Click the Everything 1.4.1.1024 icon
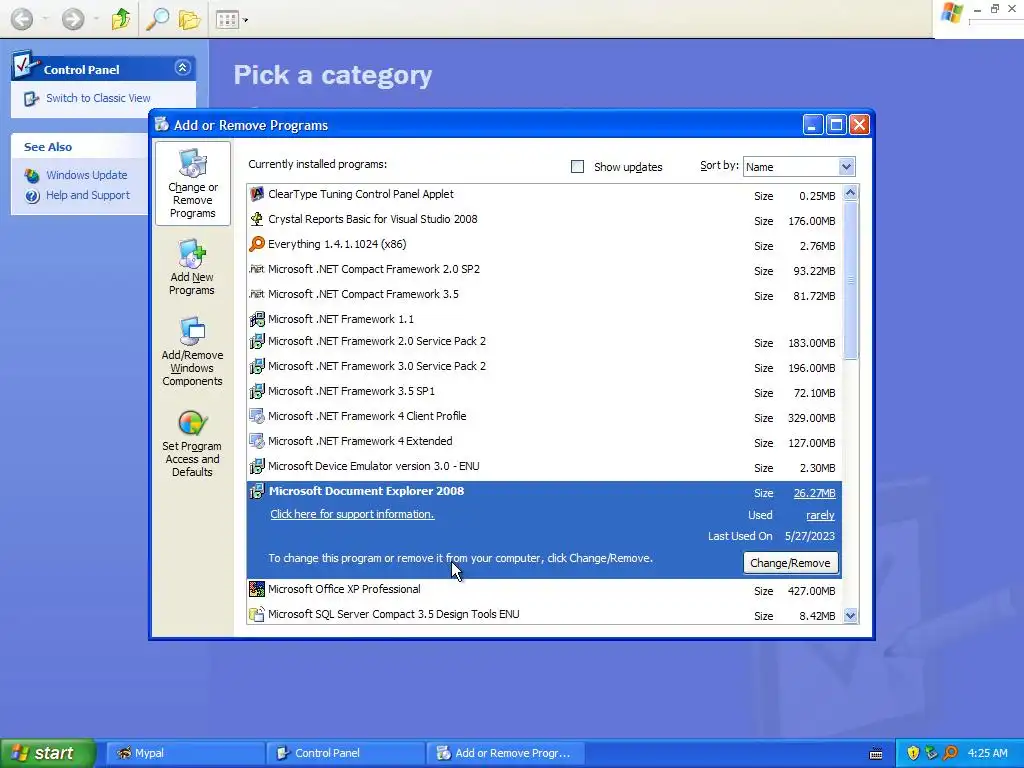This screenshot has width=1024, height=768. (257, 244)
